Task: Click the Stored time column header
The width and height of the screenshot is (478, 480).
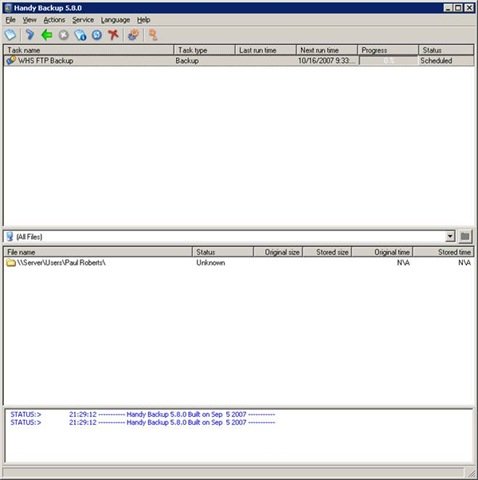Action: click(x=443, y=252)
